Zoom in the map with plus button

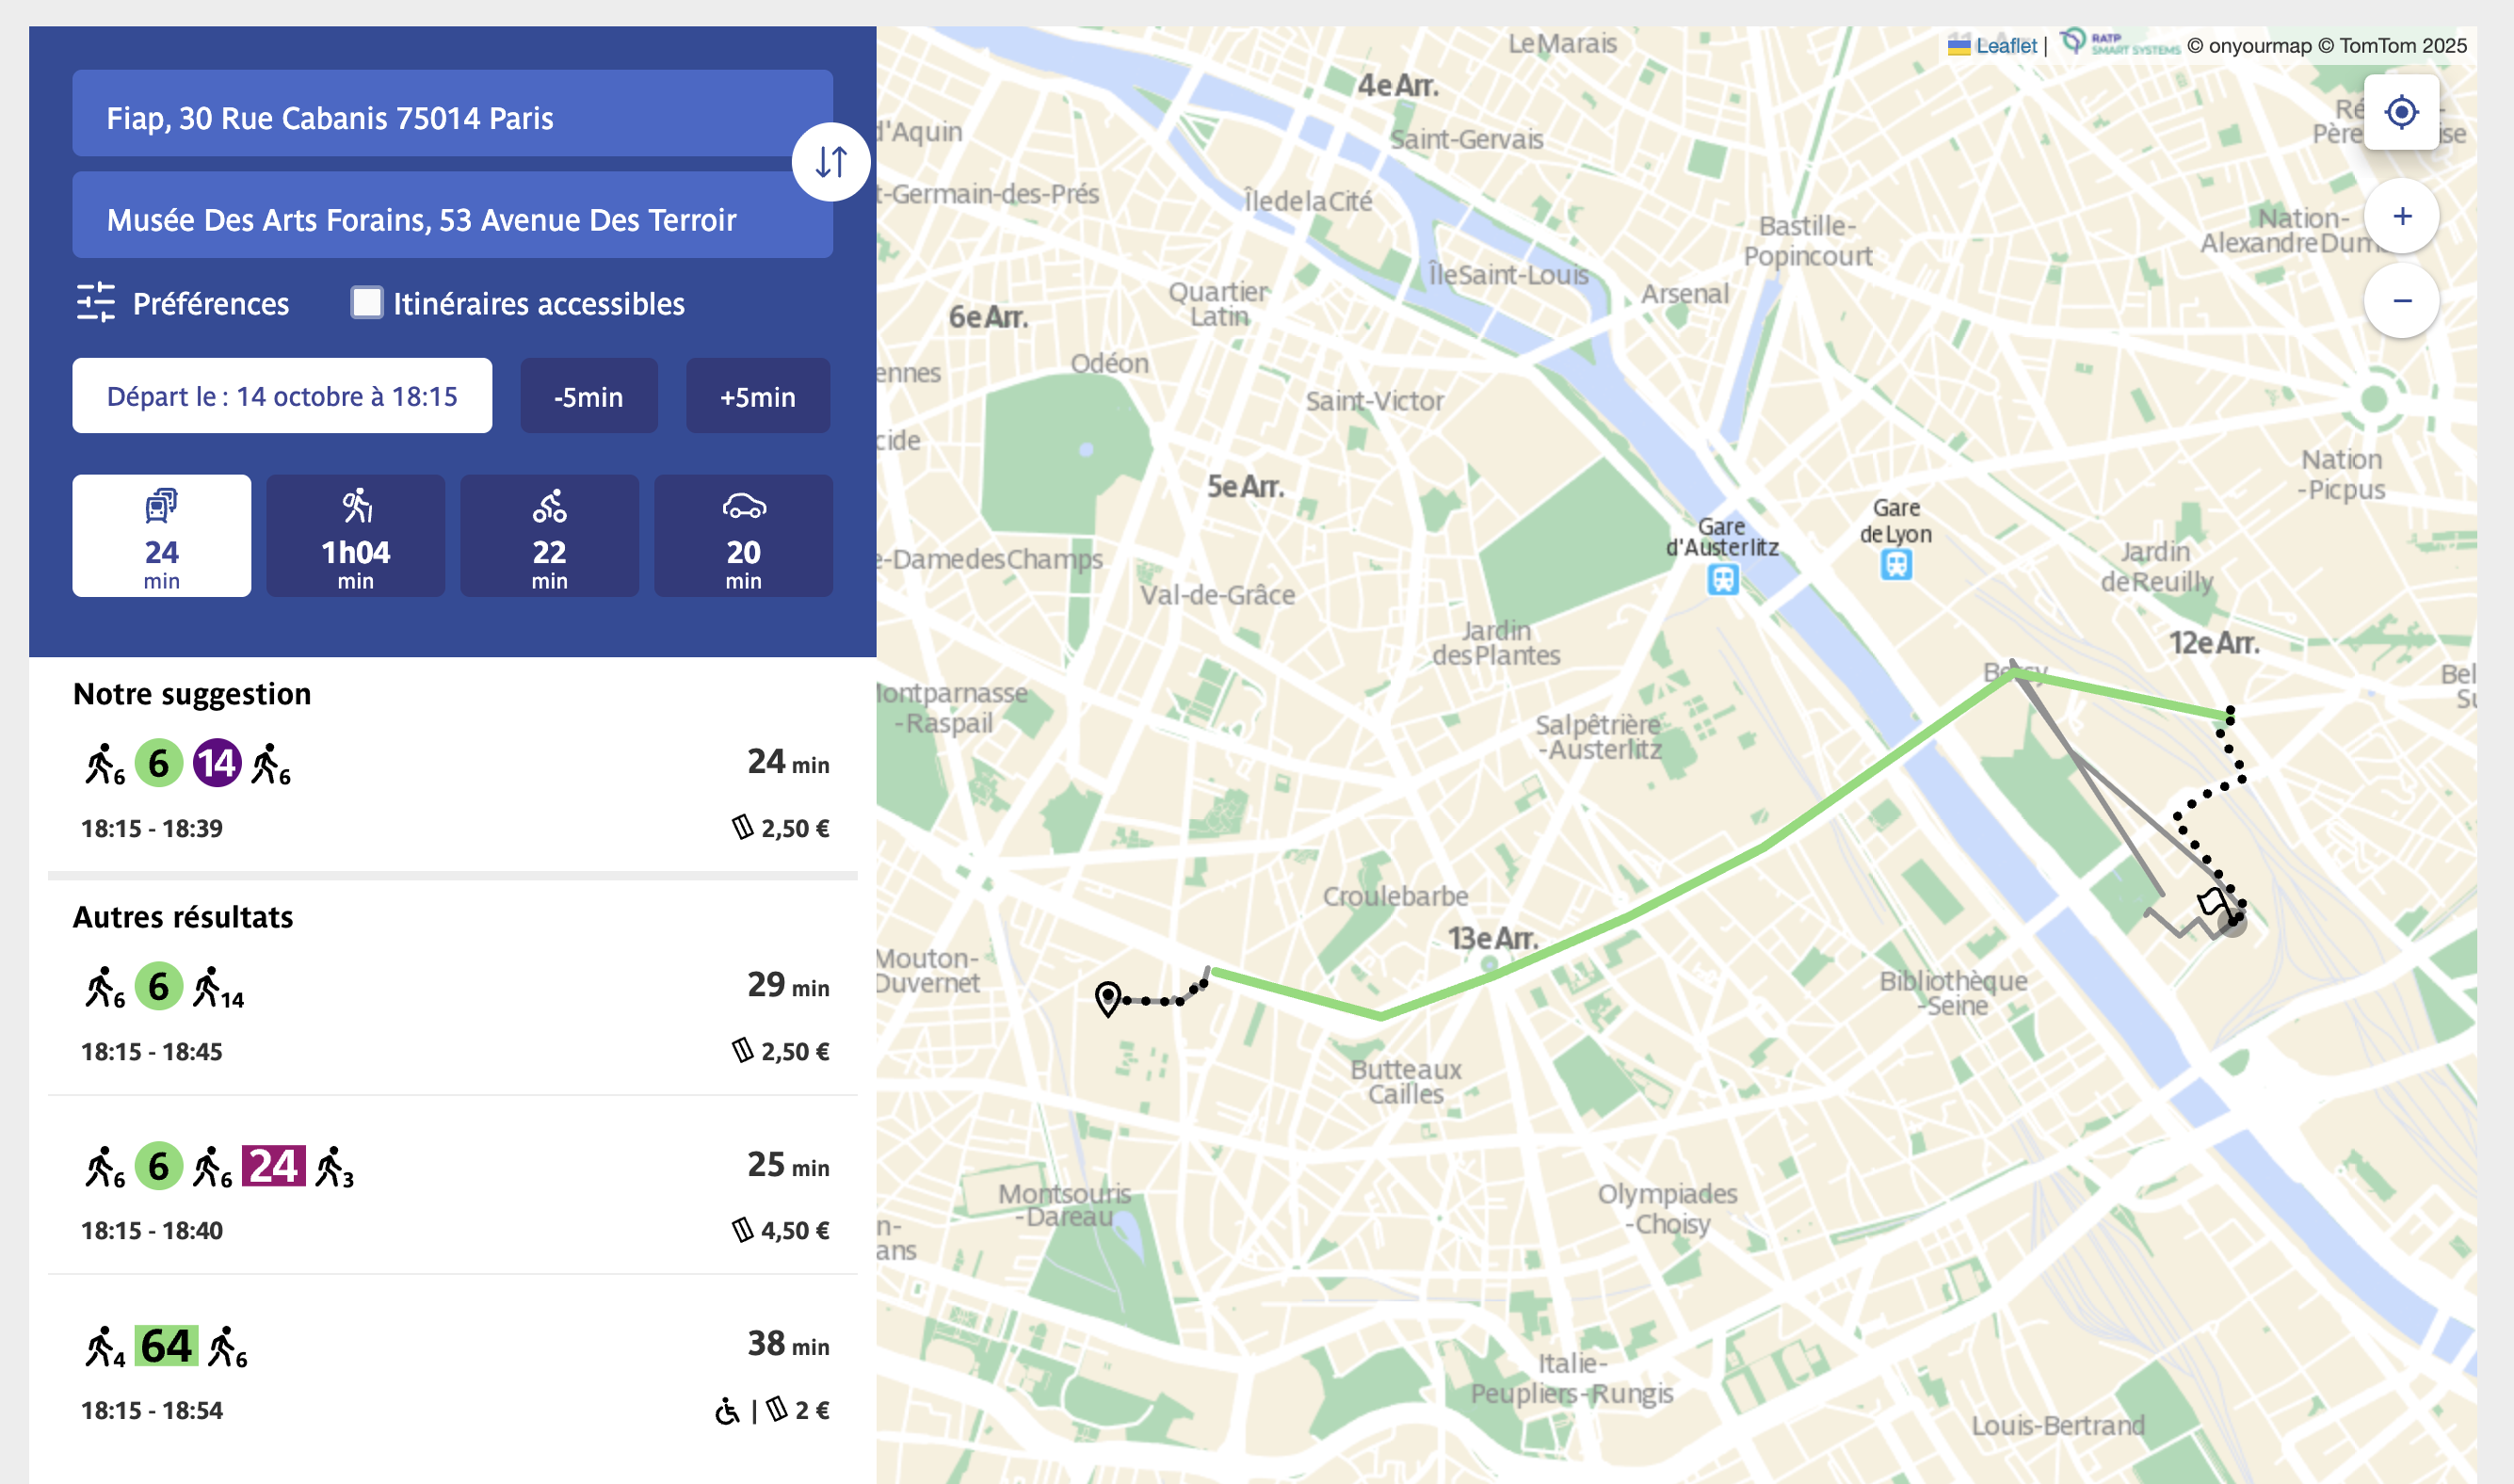click(2400, 216)
